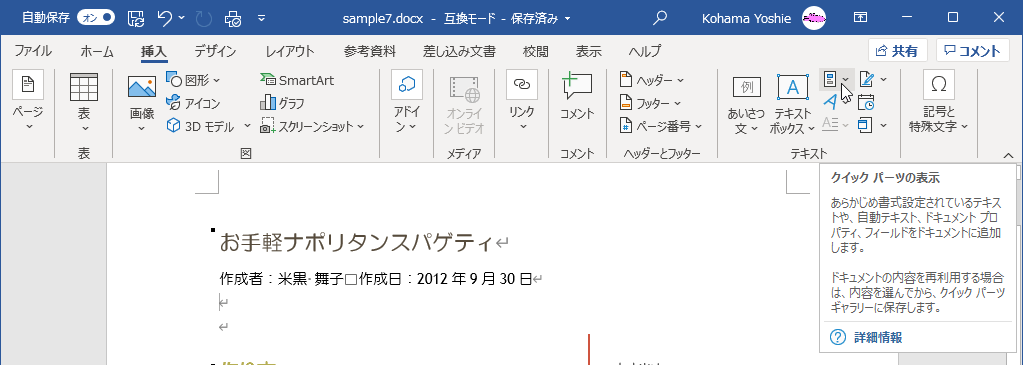
Task: Open the アドイン dropdown
Action: (406, 101)
